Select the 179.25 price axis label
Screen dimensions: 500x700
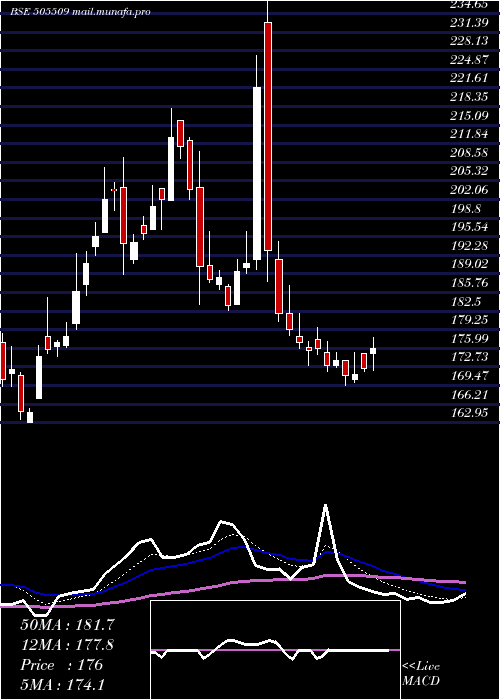click(x=469, y=320)
